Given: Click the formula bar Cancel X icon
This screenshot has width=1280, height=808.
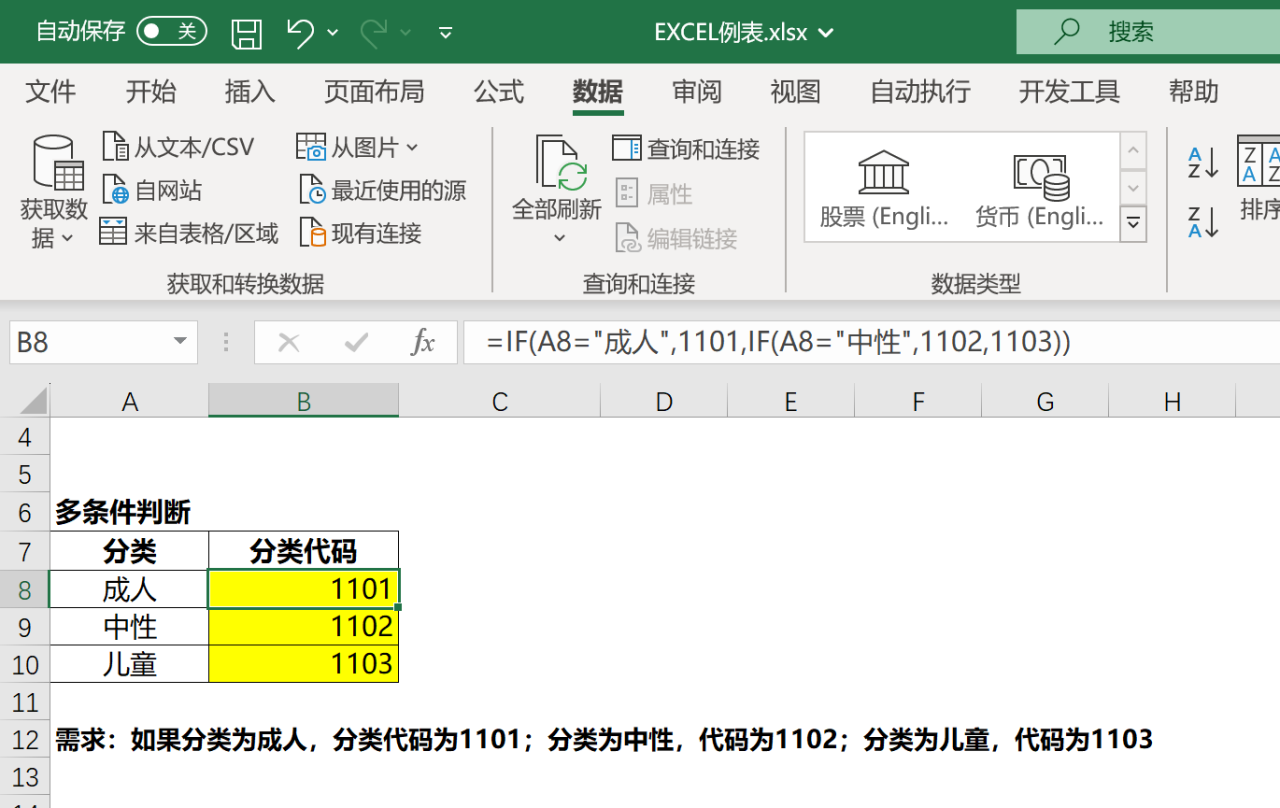Looking at the screenshot, I should [x=289, y=343].
